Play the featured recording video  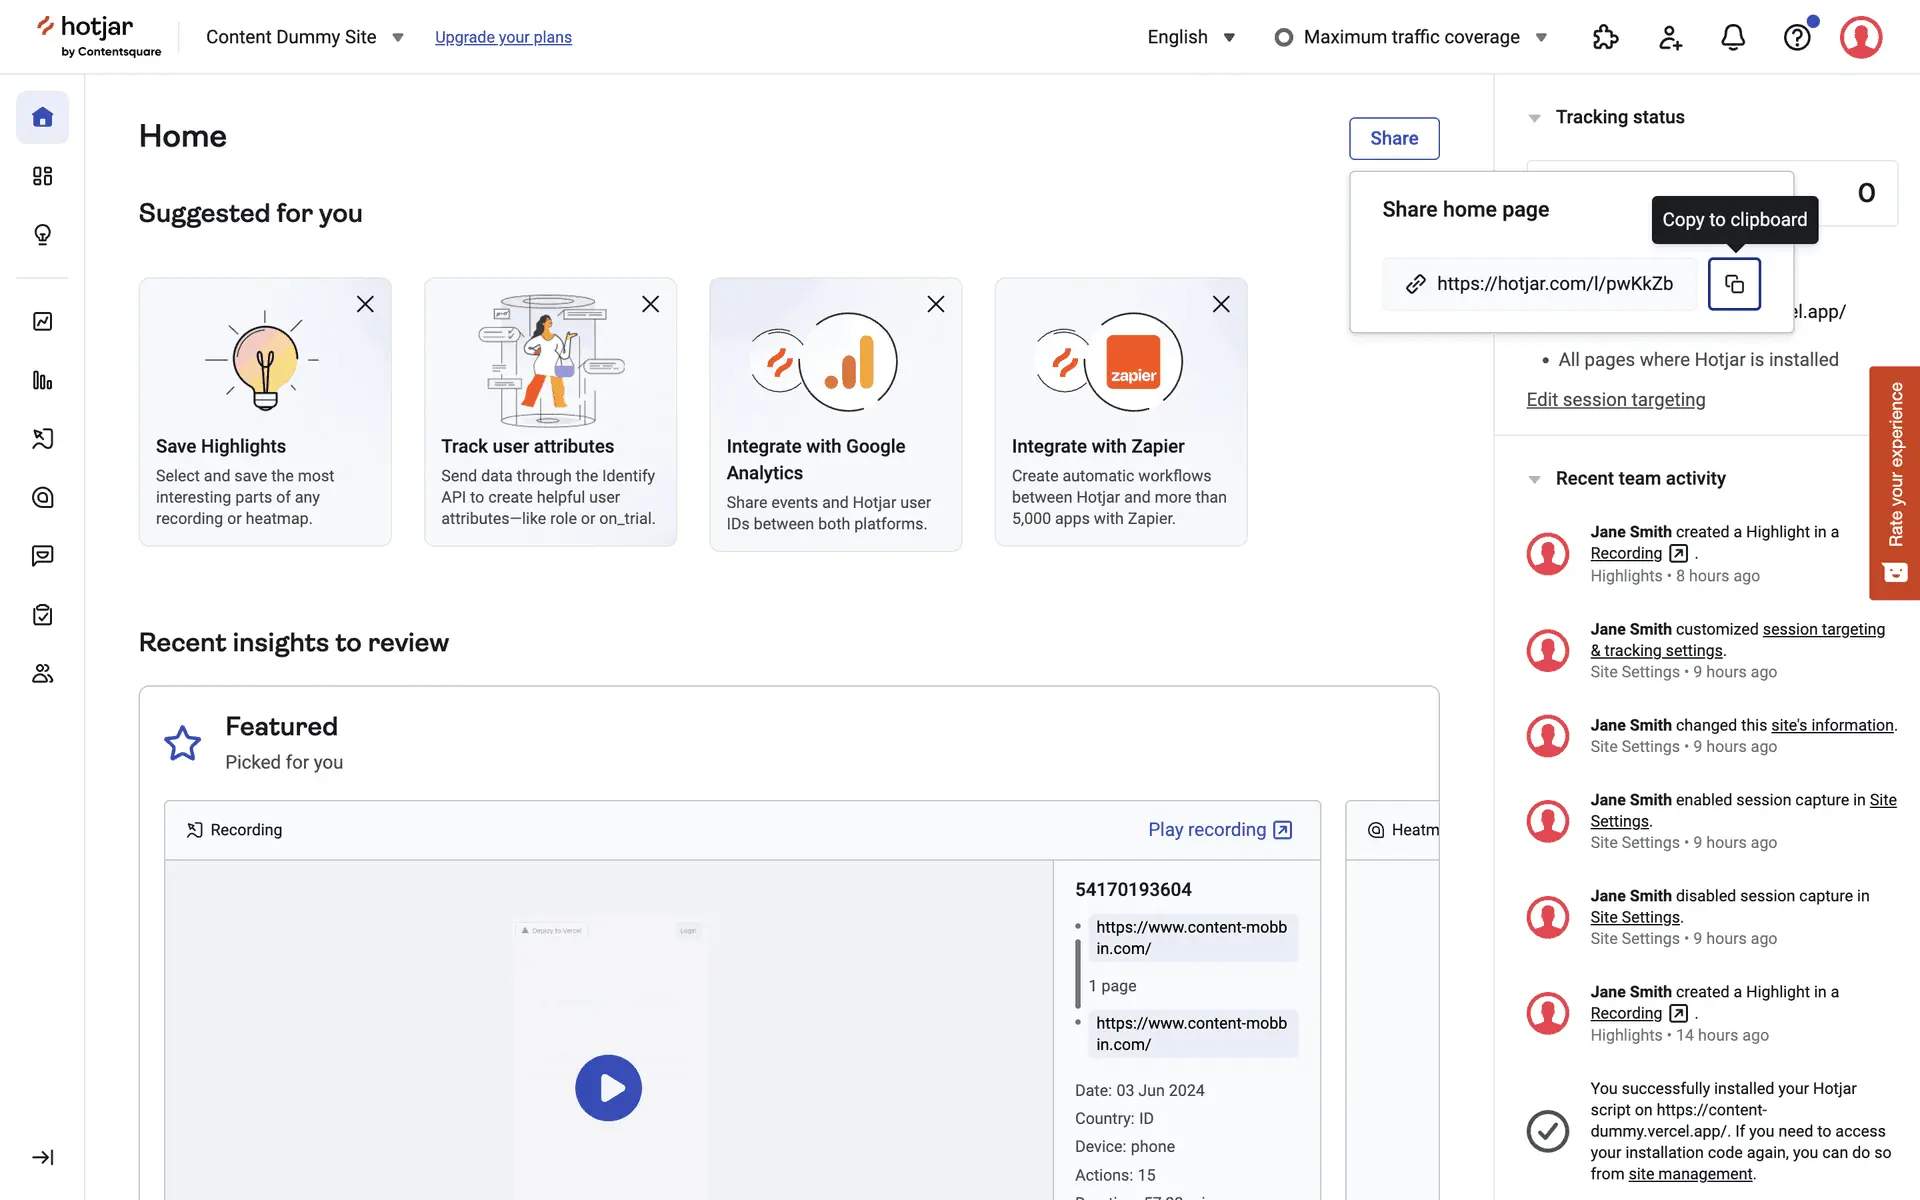click(608, 1087)
